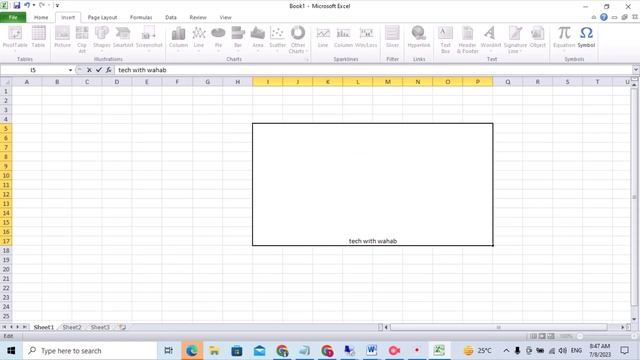Click the Save icon in Quick Access Toolbar
Viewport: 640px width, 360px height.
pos(17,6)
